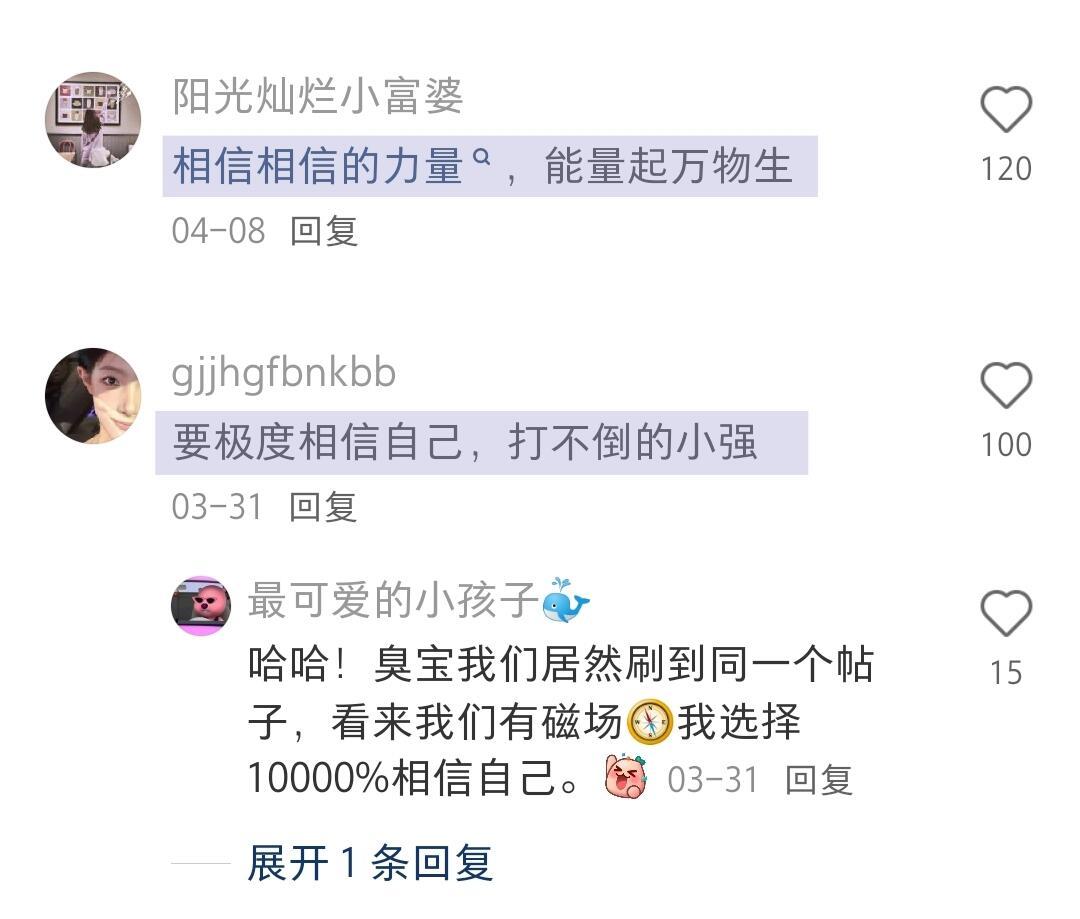Open the gjjhgfbnkbb profile avatar

click(93, 395)
